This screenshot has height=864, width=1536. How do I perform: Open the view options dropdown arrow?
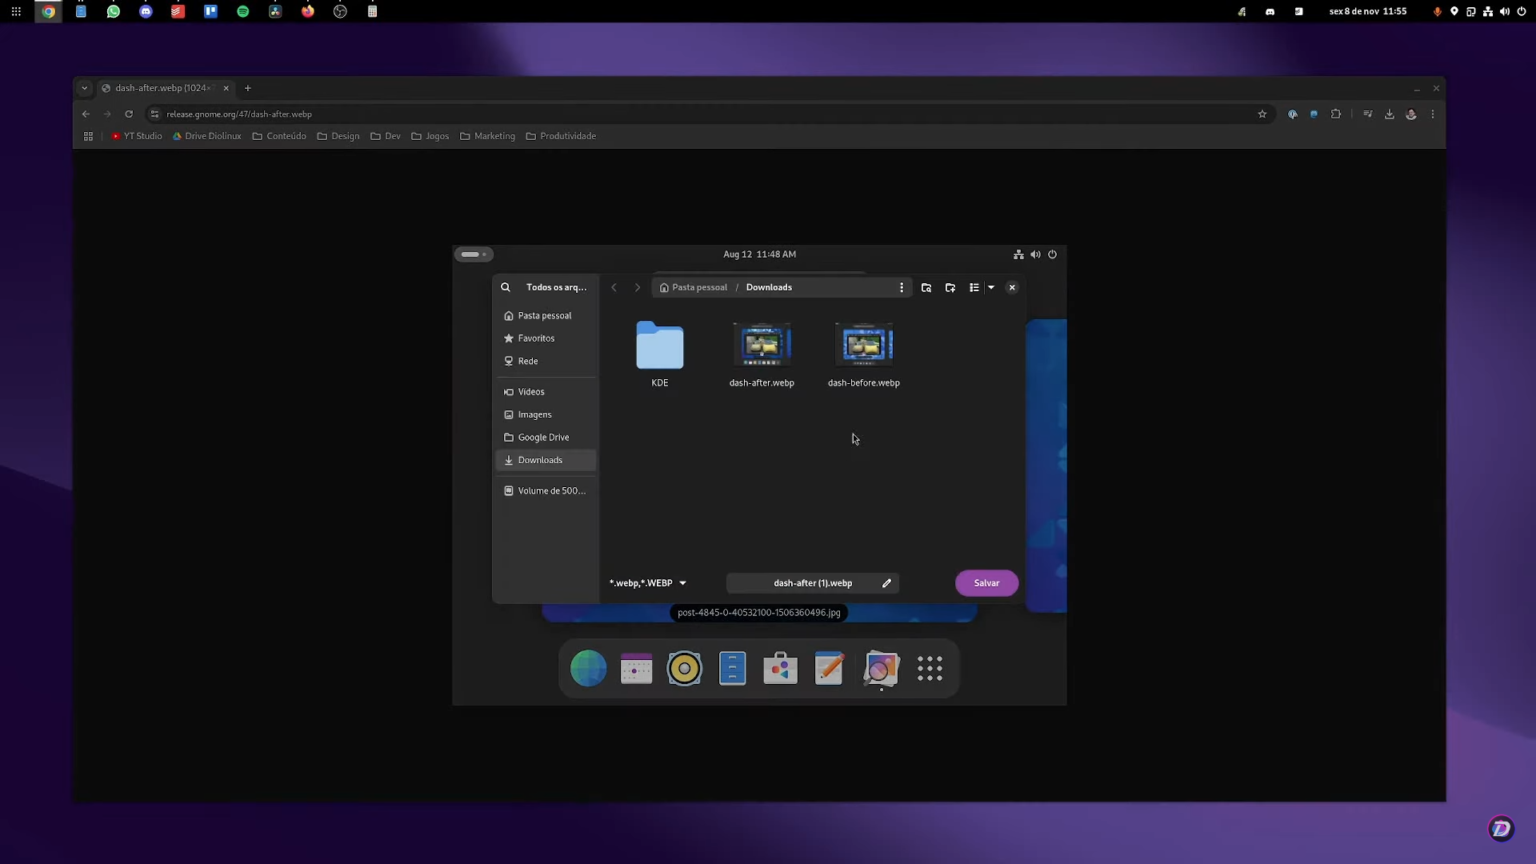click(x=990, y=287)
